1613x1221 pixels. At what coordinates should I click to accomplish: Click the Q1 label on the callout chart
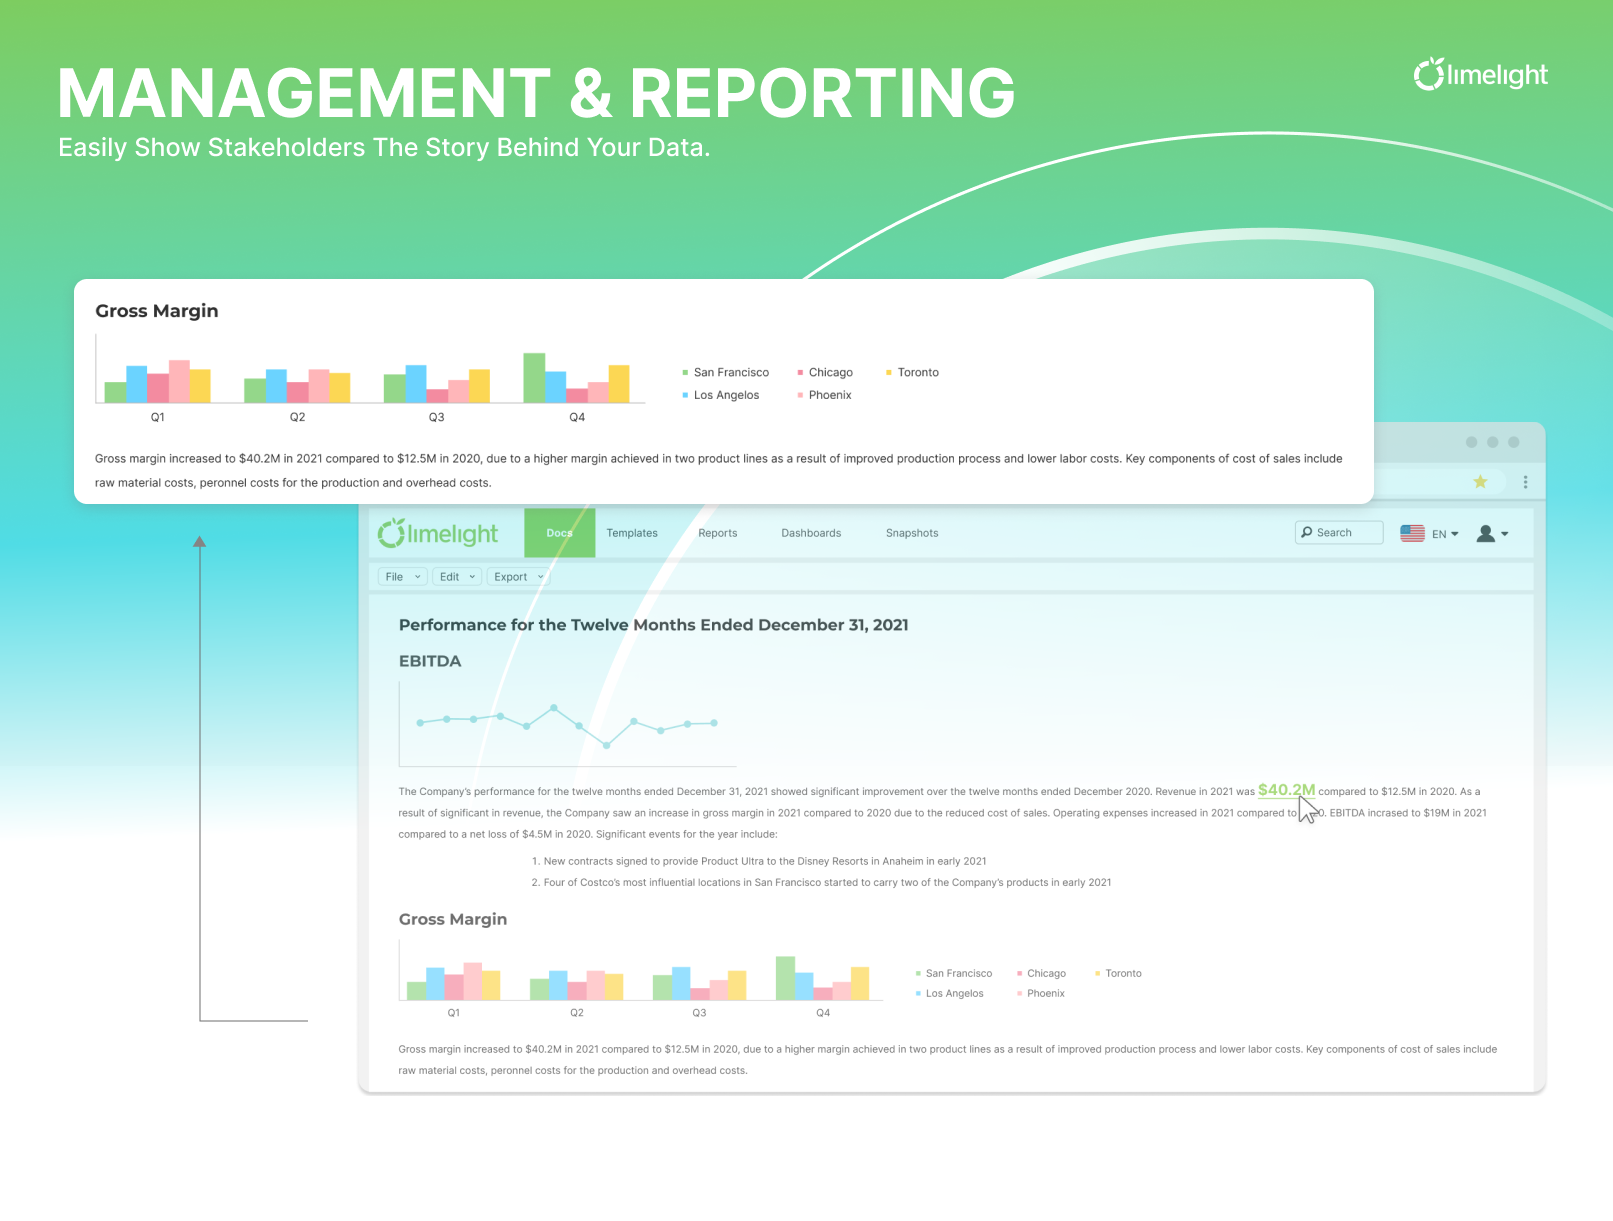click(158, 417)
